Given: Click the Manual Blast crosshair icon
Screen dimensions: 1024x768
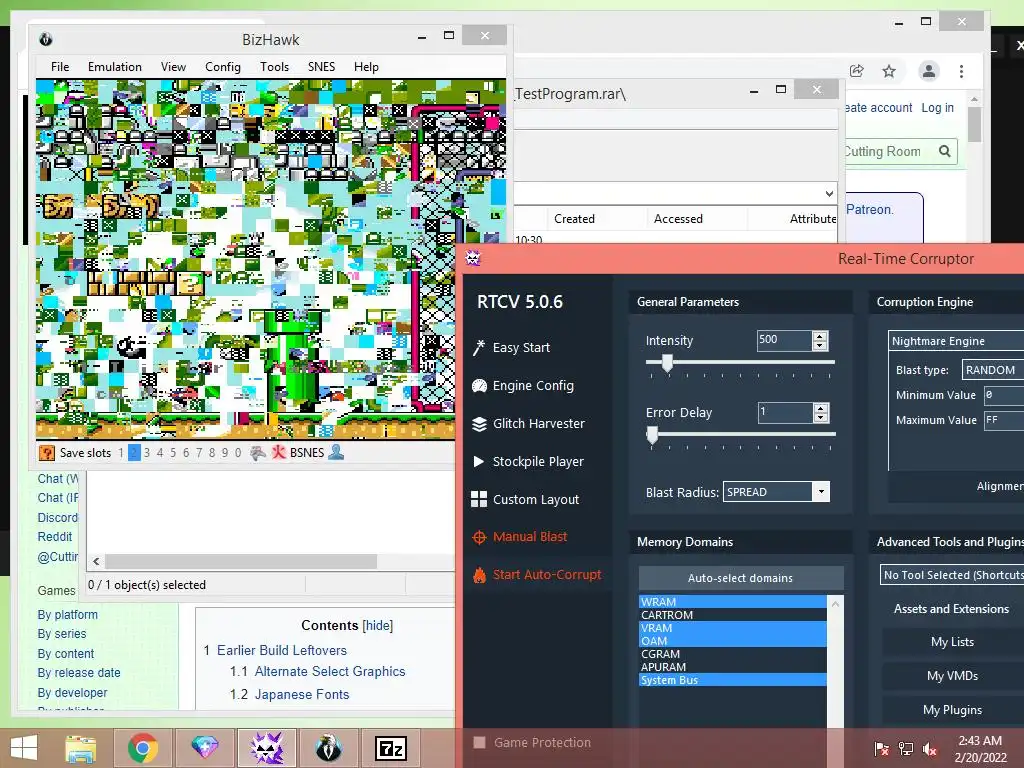Looking at the screenshot, I should (x=479, y=537).
